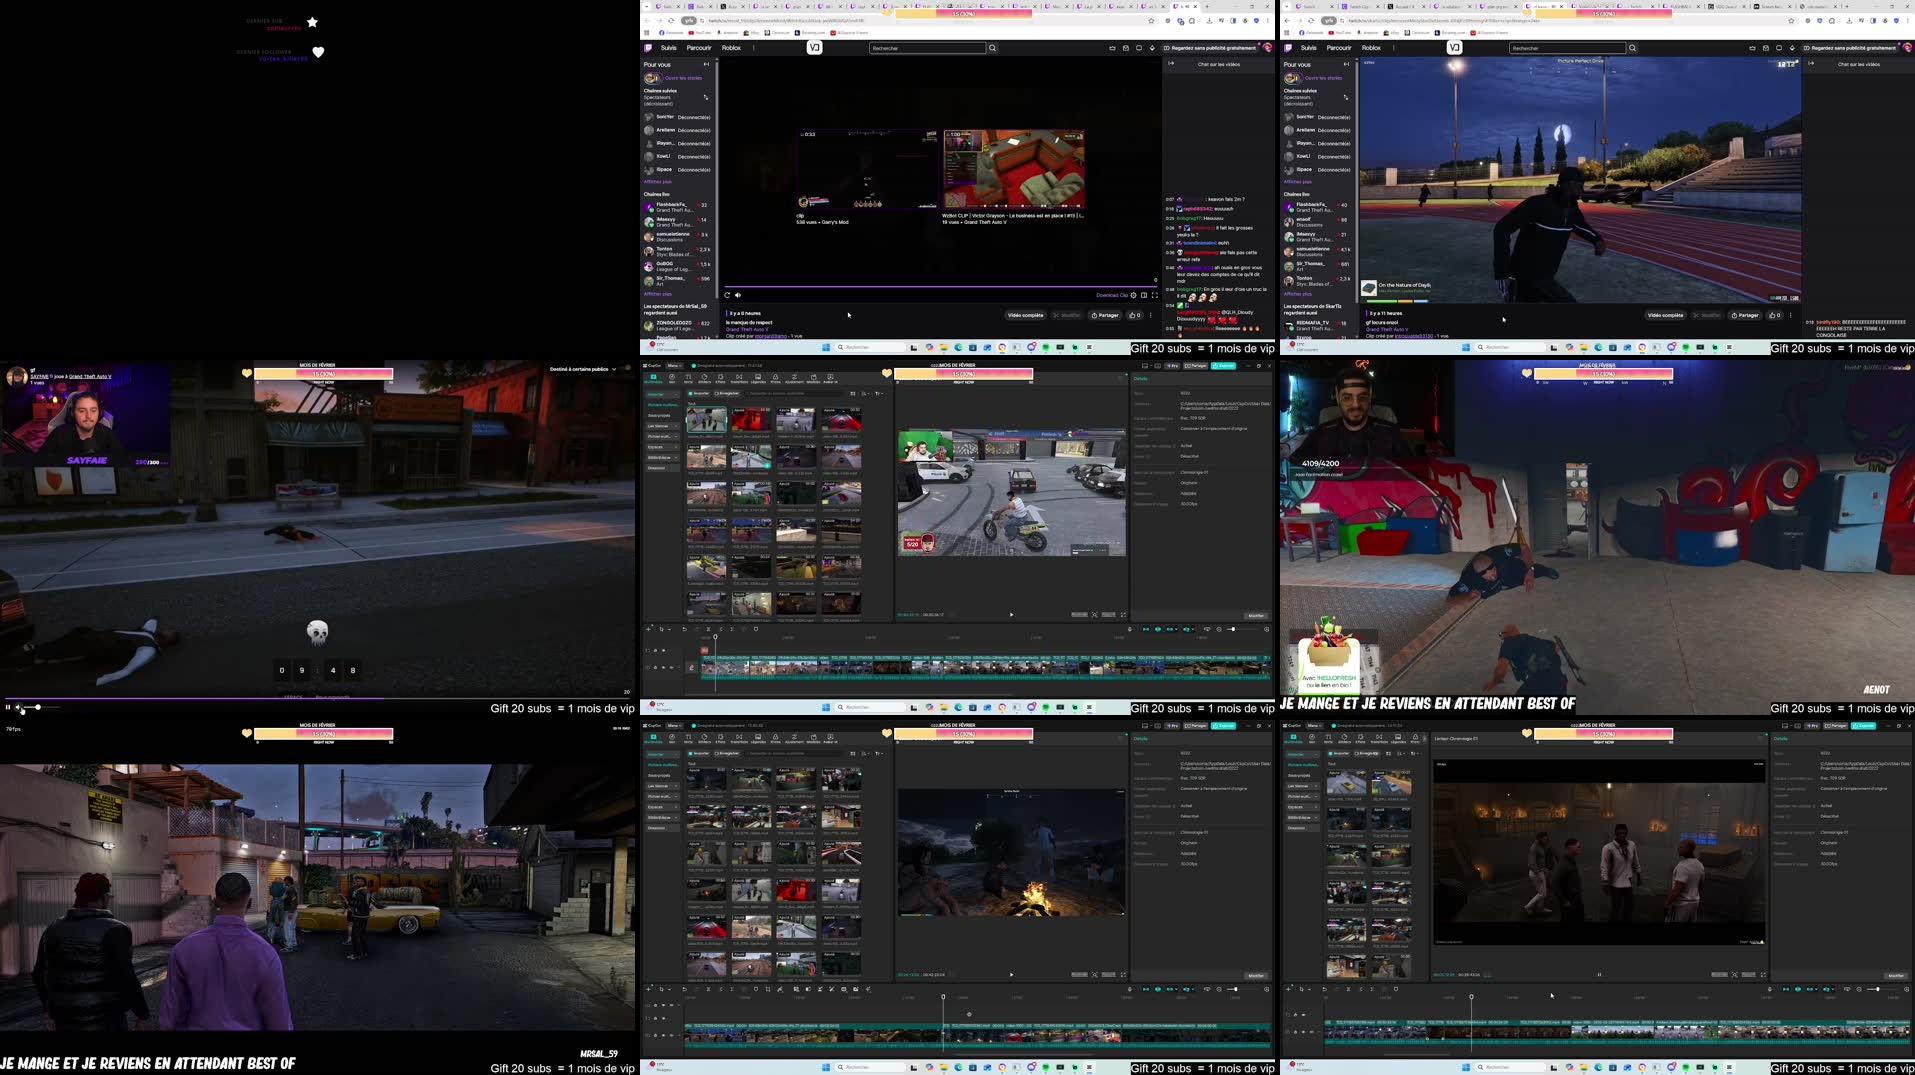This screenshot has width=1915, height=1075.
Task: Toggle fullscreen on the finished Twitch clip player
Action: tap(1155, 295)
